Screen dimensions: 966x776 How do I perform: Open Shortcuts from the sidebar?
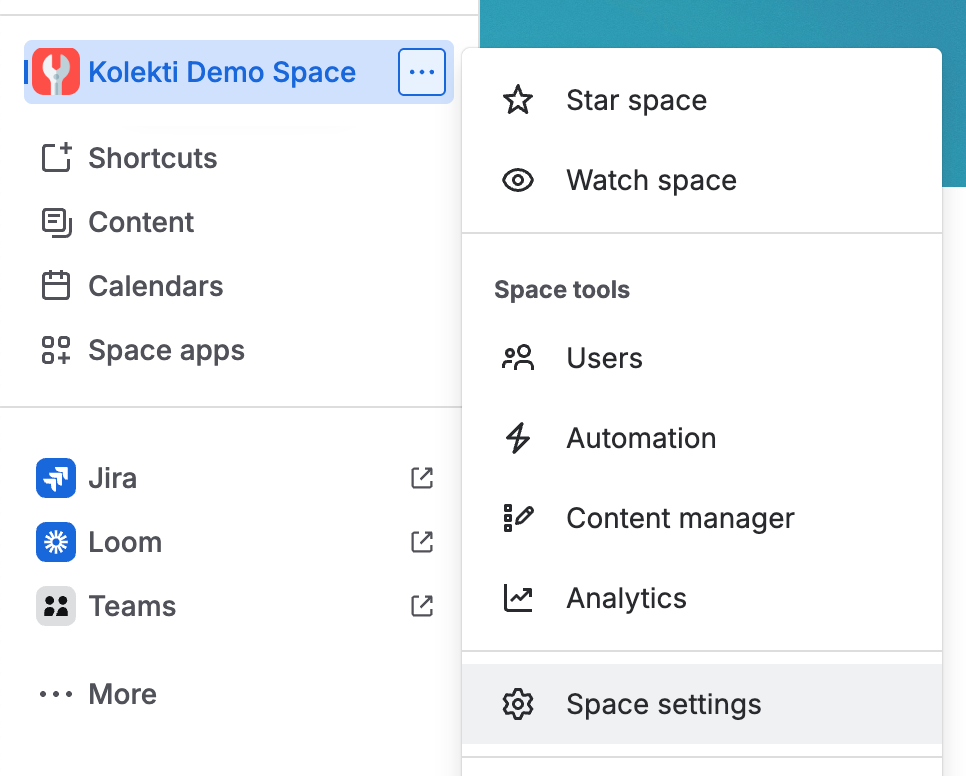[x=152, y=158]
